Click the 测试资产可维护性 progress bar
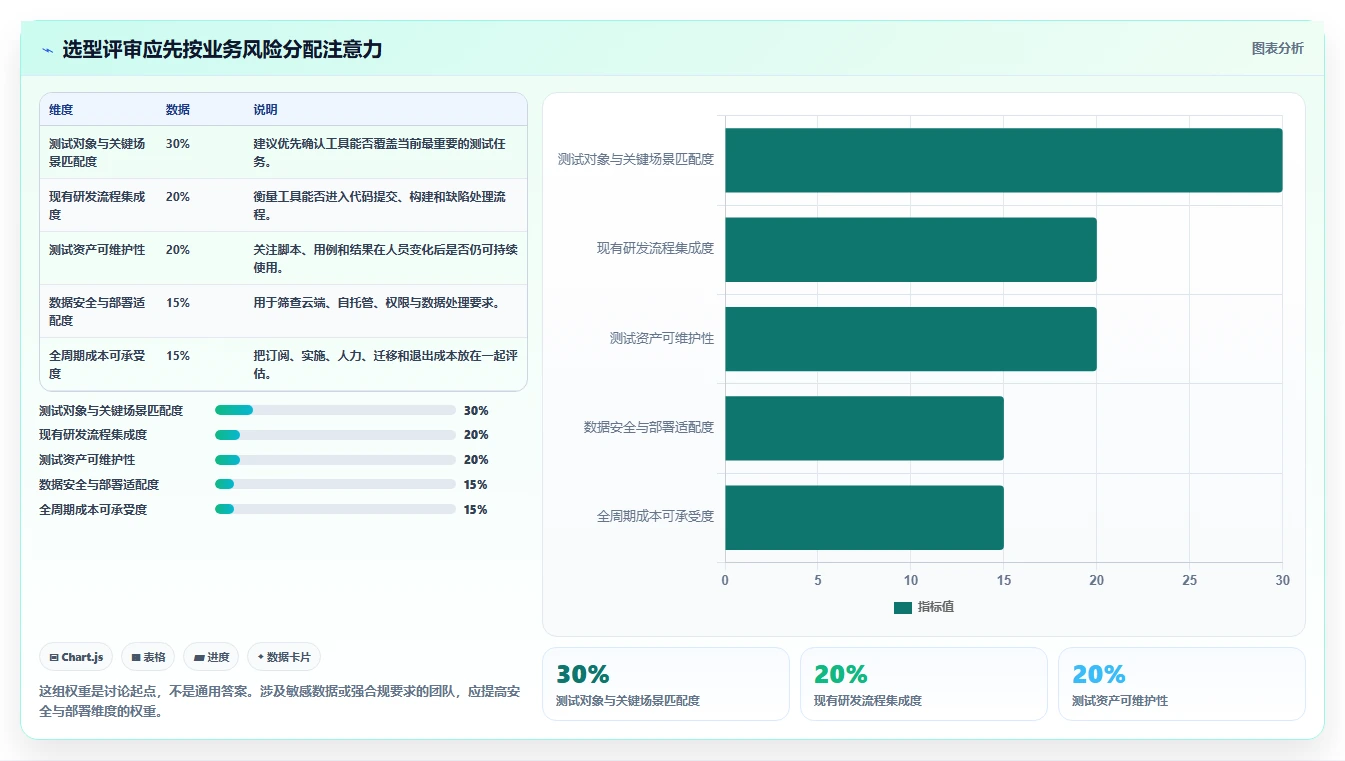Viewport: 1345px width, 761px height. click(x=335, y=460)
